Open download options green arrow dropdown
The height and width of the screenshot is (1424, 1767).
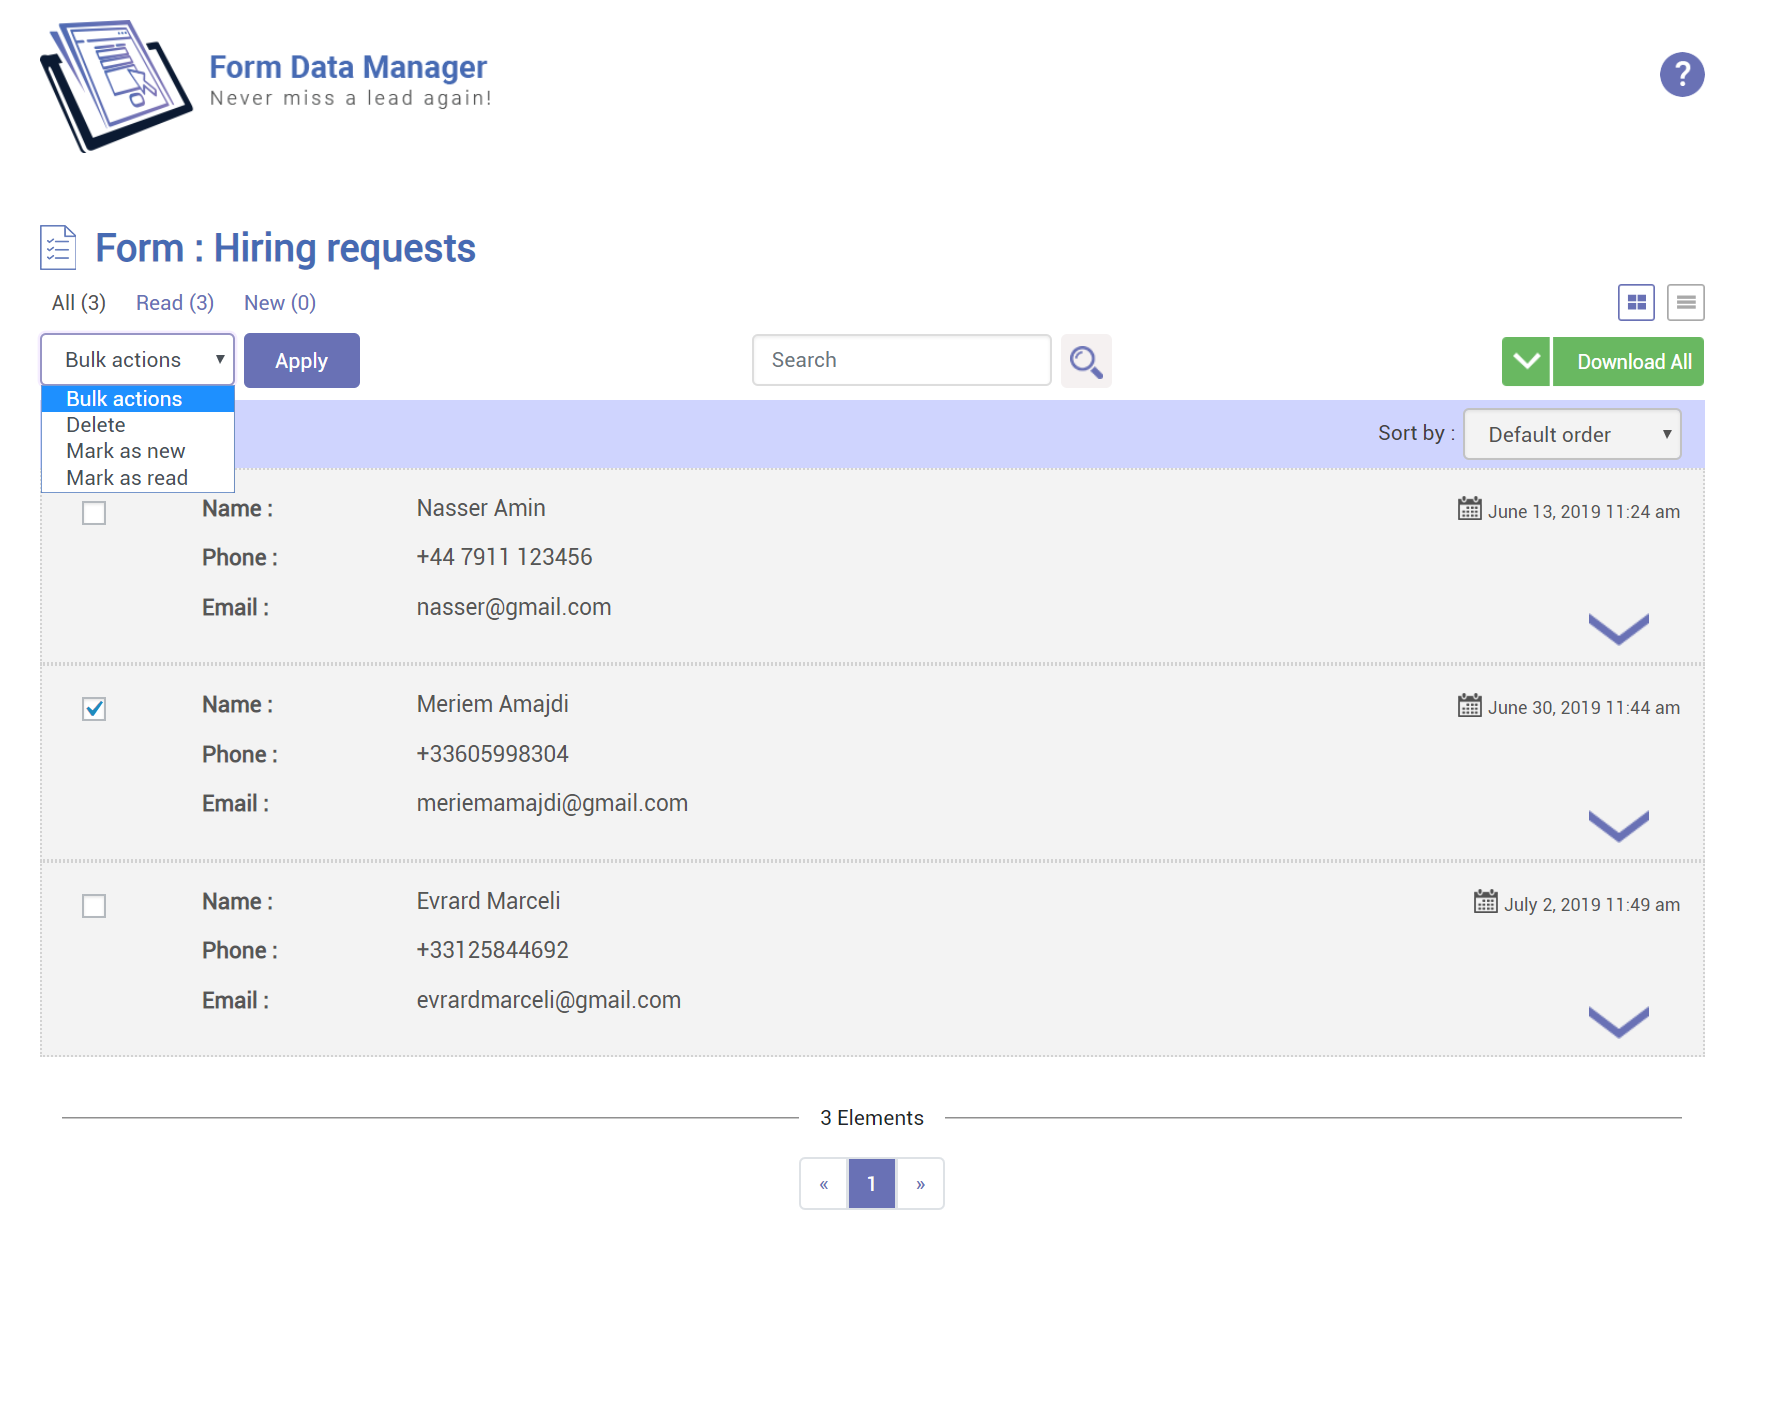[1525, 362]
